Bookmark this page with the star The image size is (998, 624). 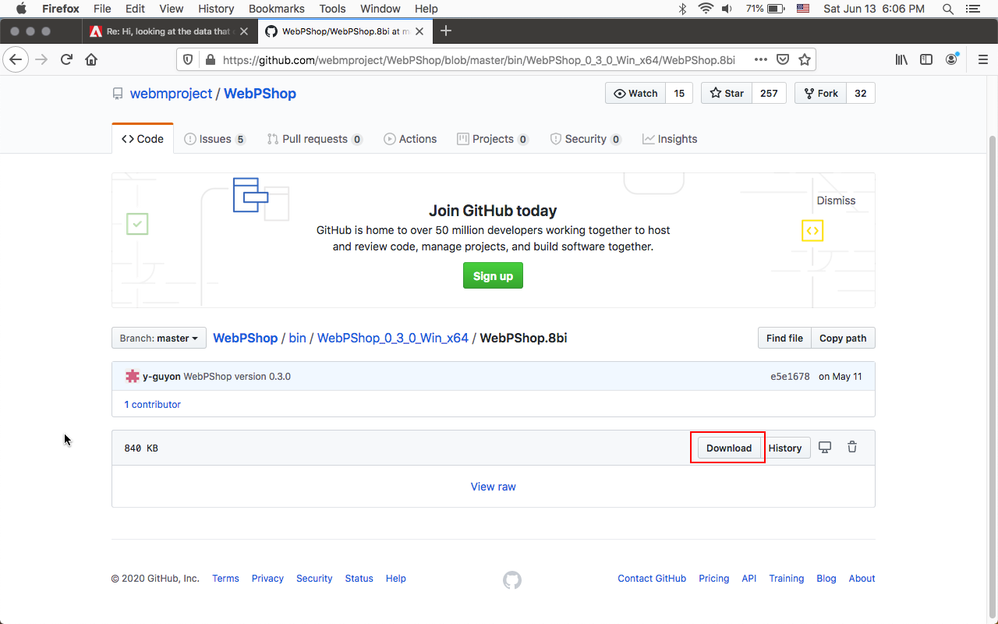coord(805,59)
